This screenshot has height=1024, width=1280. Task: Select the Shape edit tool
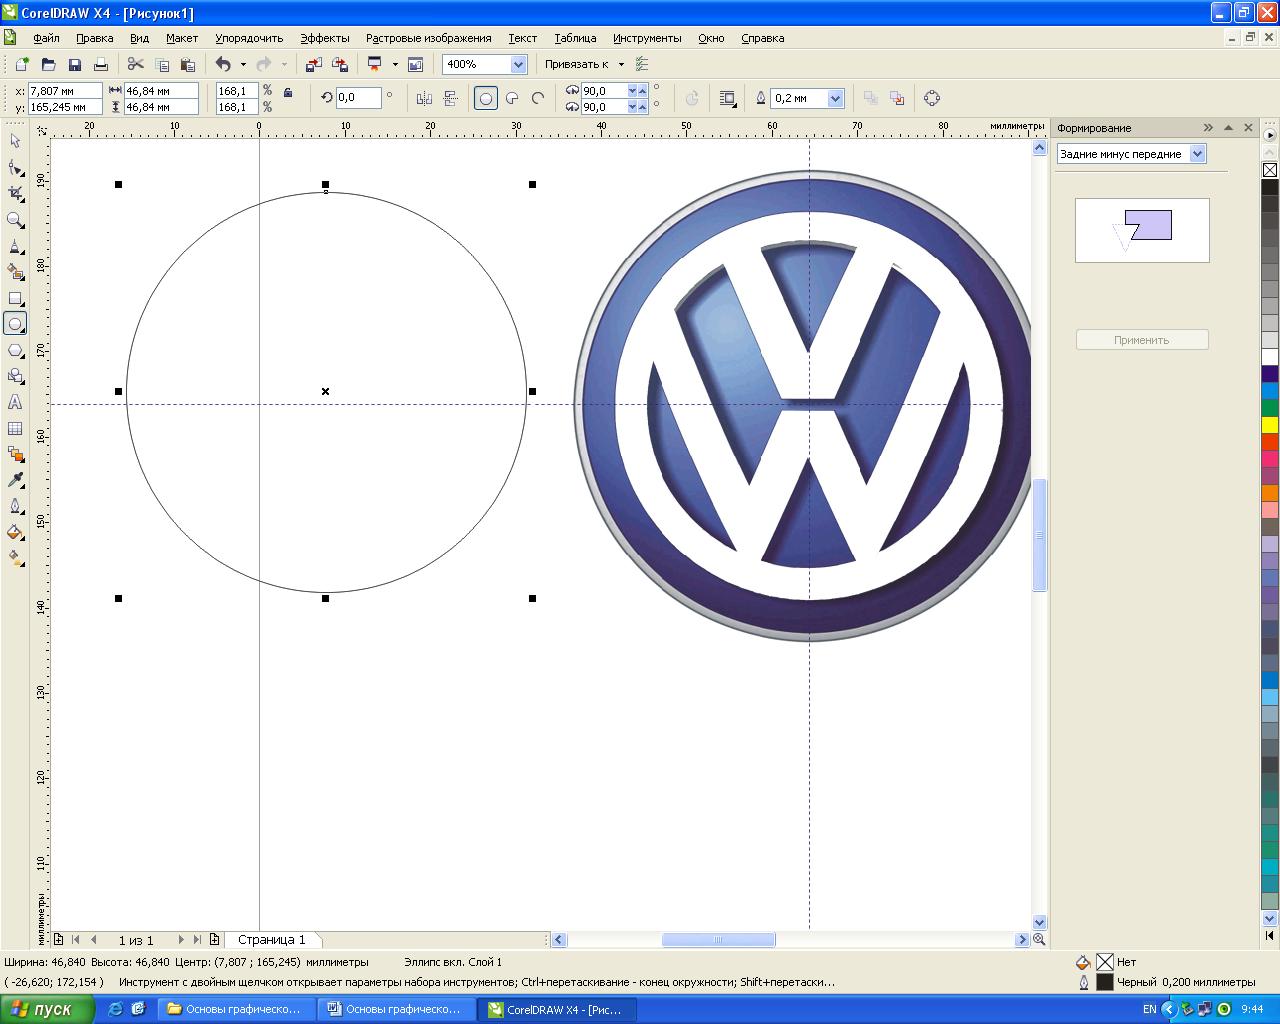click(15, 167)
